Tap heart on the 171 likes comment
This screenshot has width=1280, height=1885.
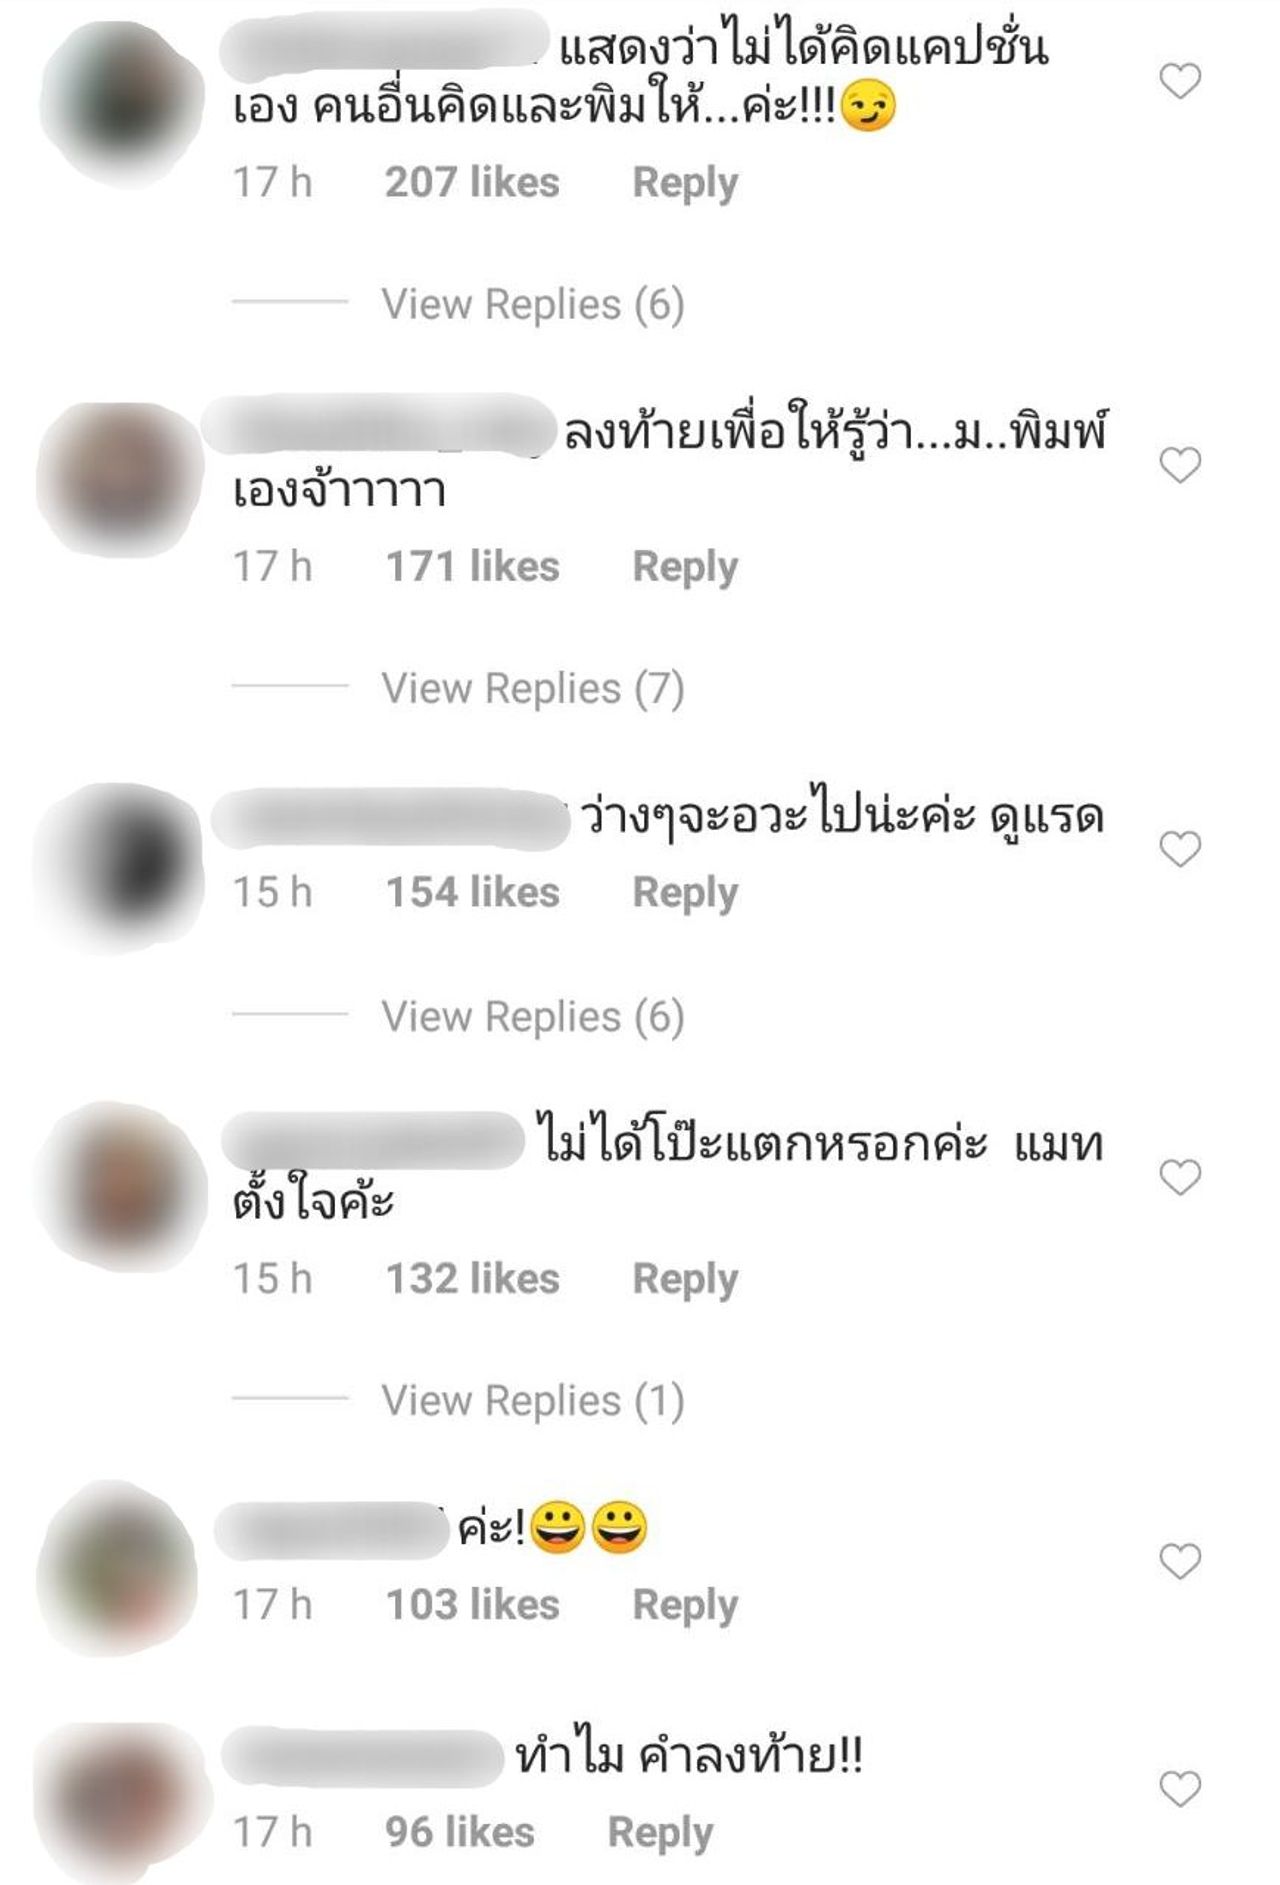[x=1180, y=465]
